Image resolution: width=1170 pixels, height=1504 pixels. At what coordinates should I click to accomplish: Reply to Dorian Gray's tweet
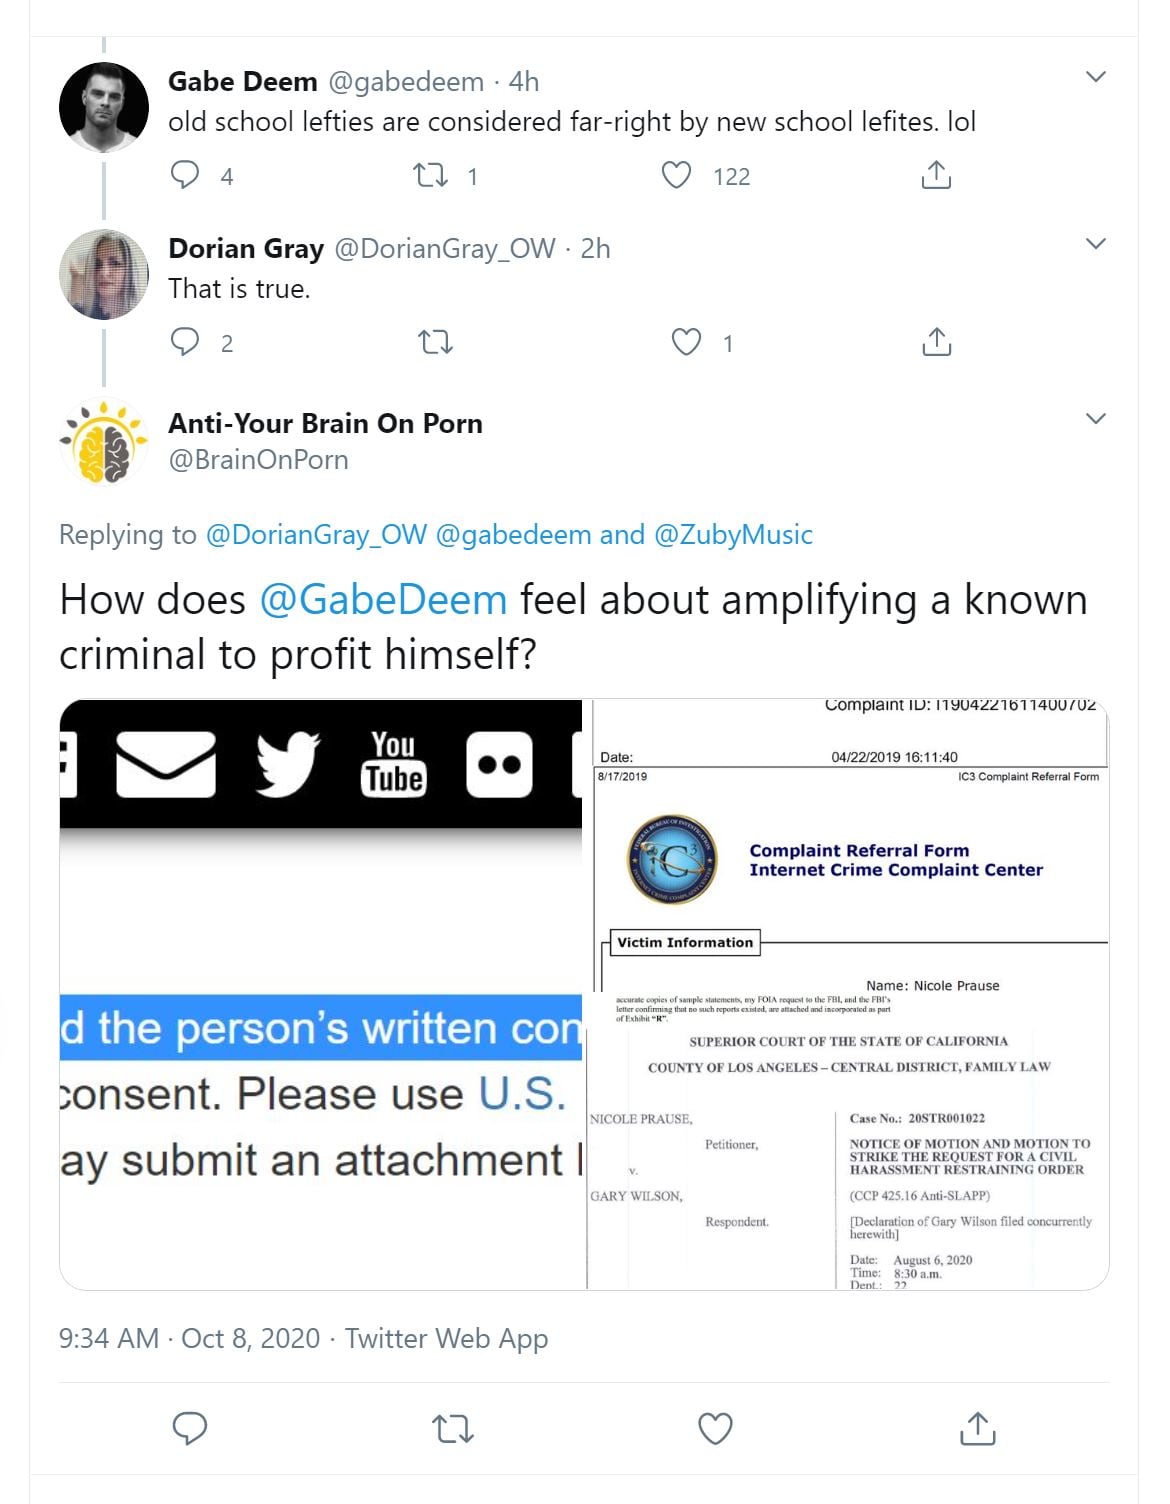click(186, 342)
